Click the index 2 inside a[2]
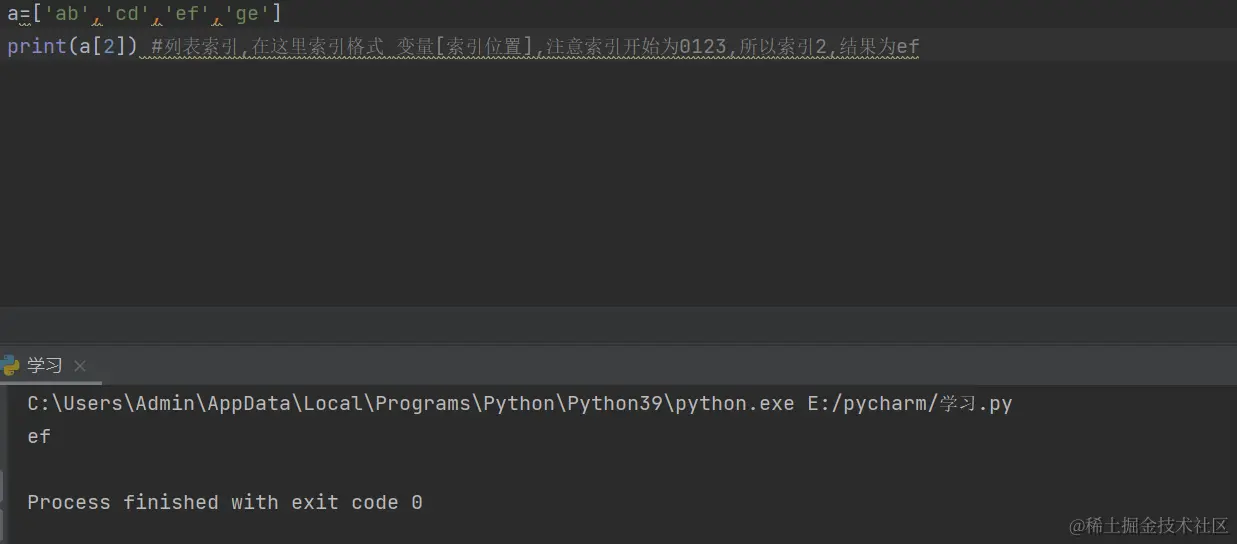The image size is (1237, 544). (x=109, y=46)
